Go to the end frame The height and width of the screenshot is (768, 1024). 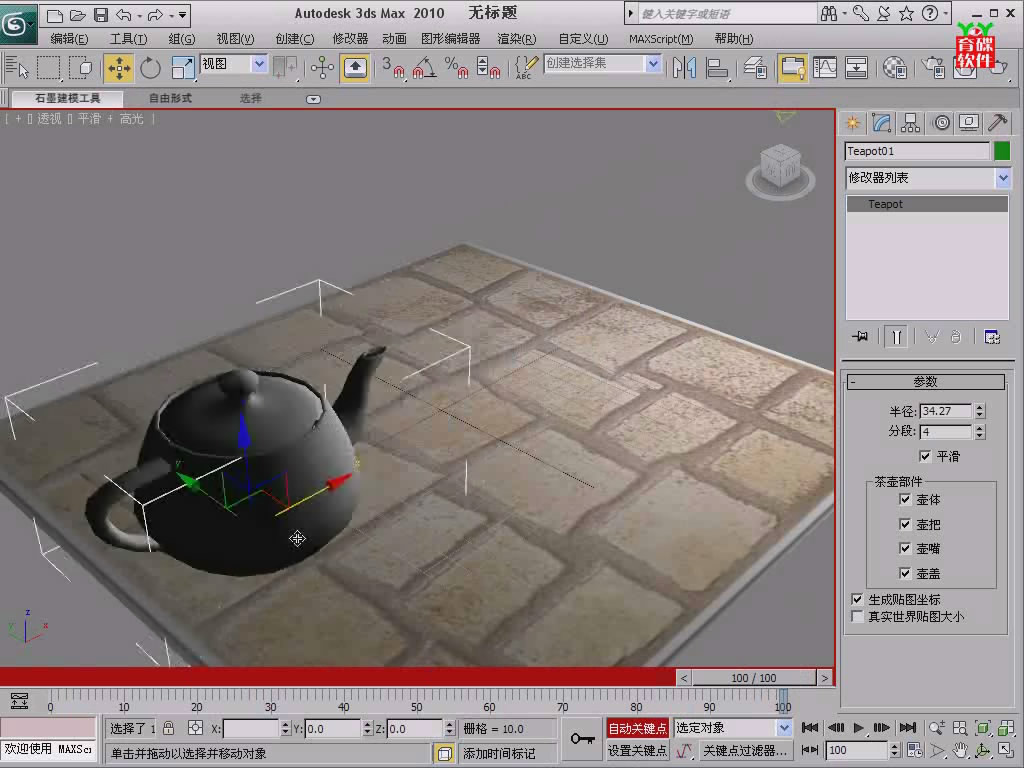click(908, 728)
